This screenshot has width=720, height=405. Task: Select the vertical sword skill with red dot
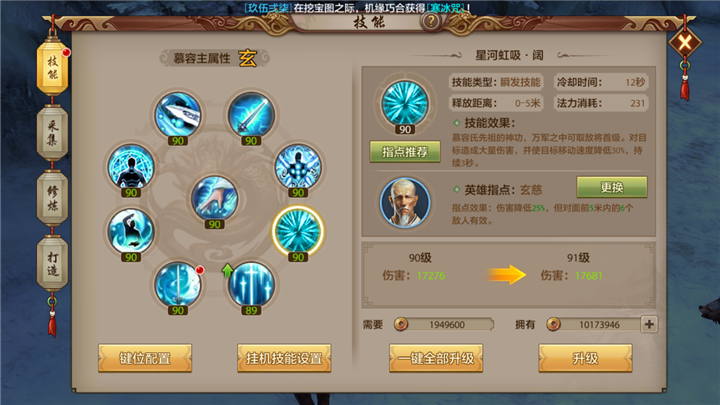[x=178, y=284]
